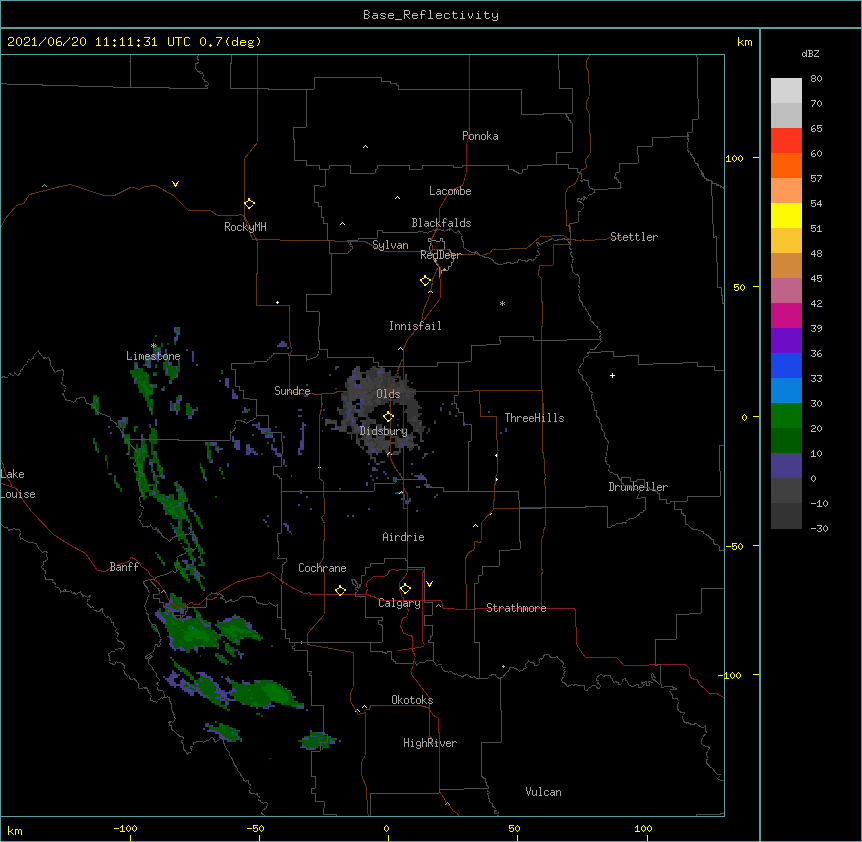Click the green 30 dBZ legend swatch
The height and width of the screenshot is (842, 862).
tap(786, 416)
